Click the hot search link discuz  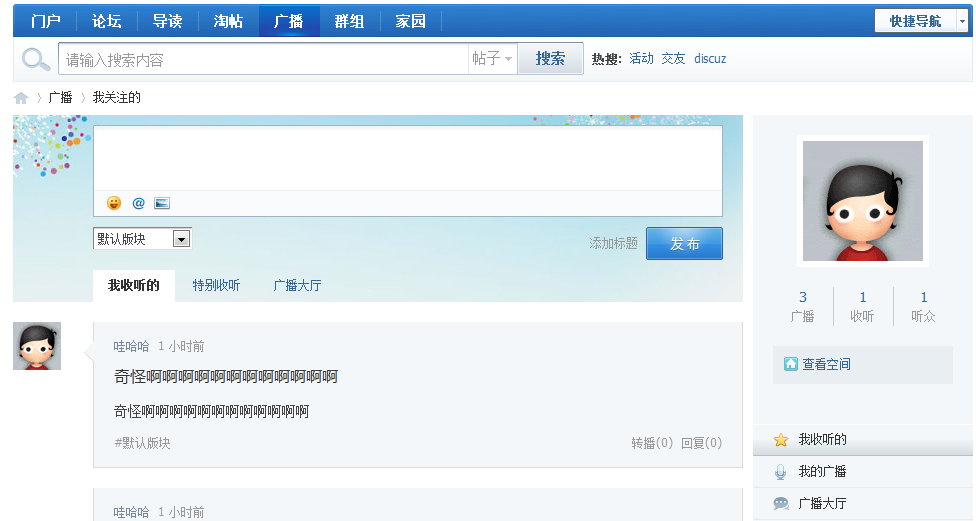coord(710,59)
